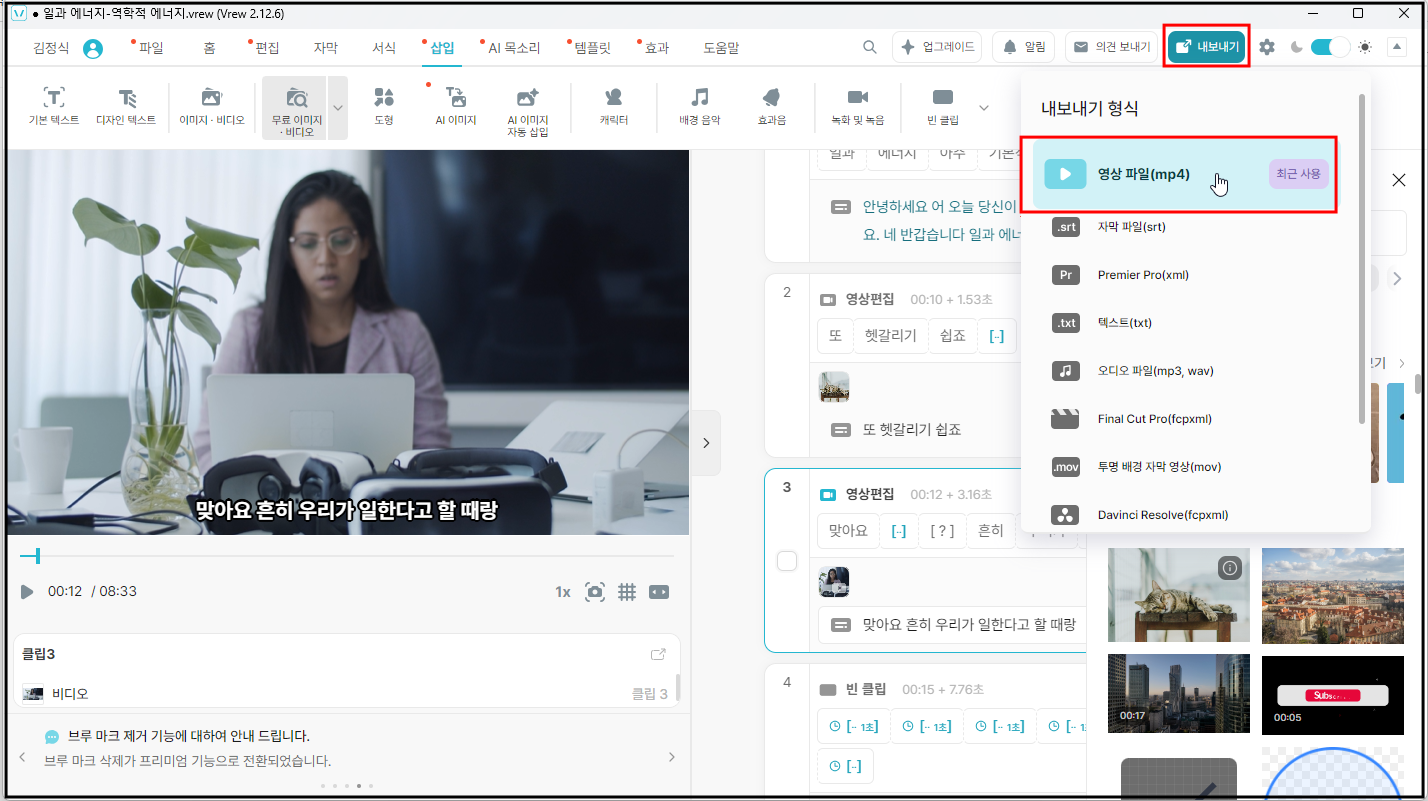Viewport: 1428px width, 801px height.
Task: Expand the free image·video dropdown arrow
Action: [338, 108]
